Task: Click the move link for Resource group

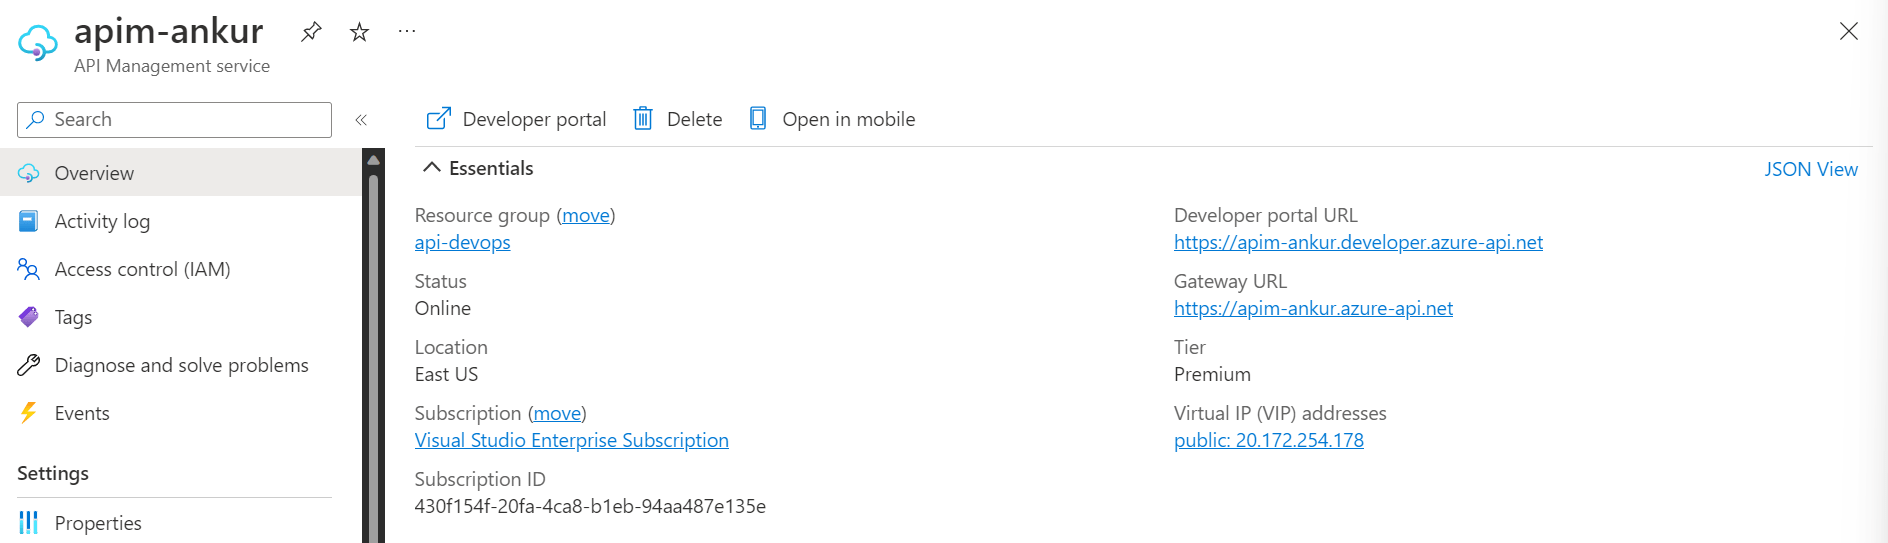Action: click(x=586, y=215)
